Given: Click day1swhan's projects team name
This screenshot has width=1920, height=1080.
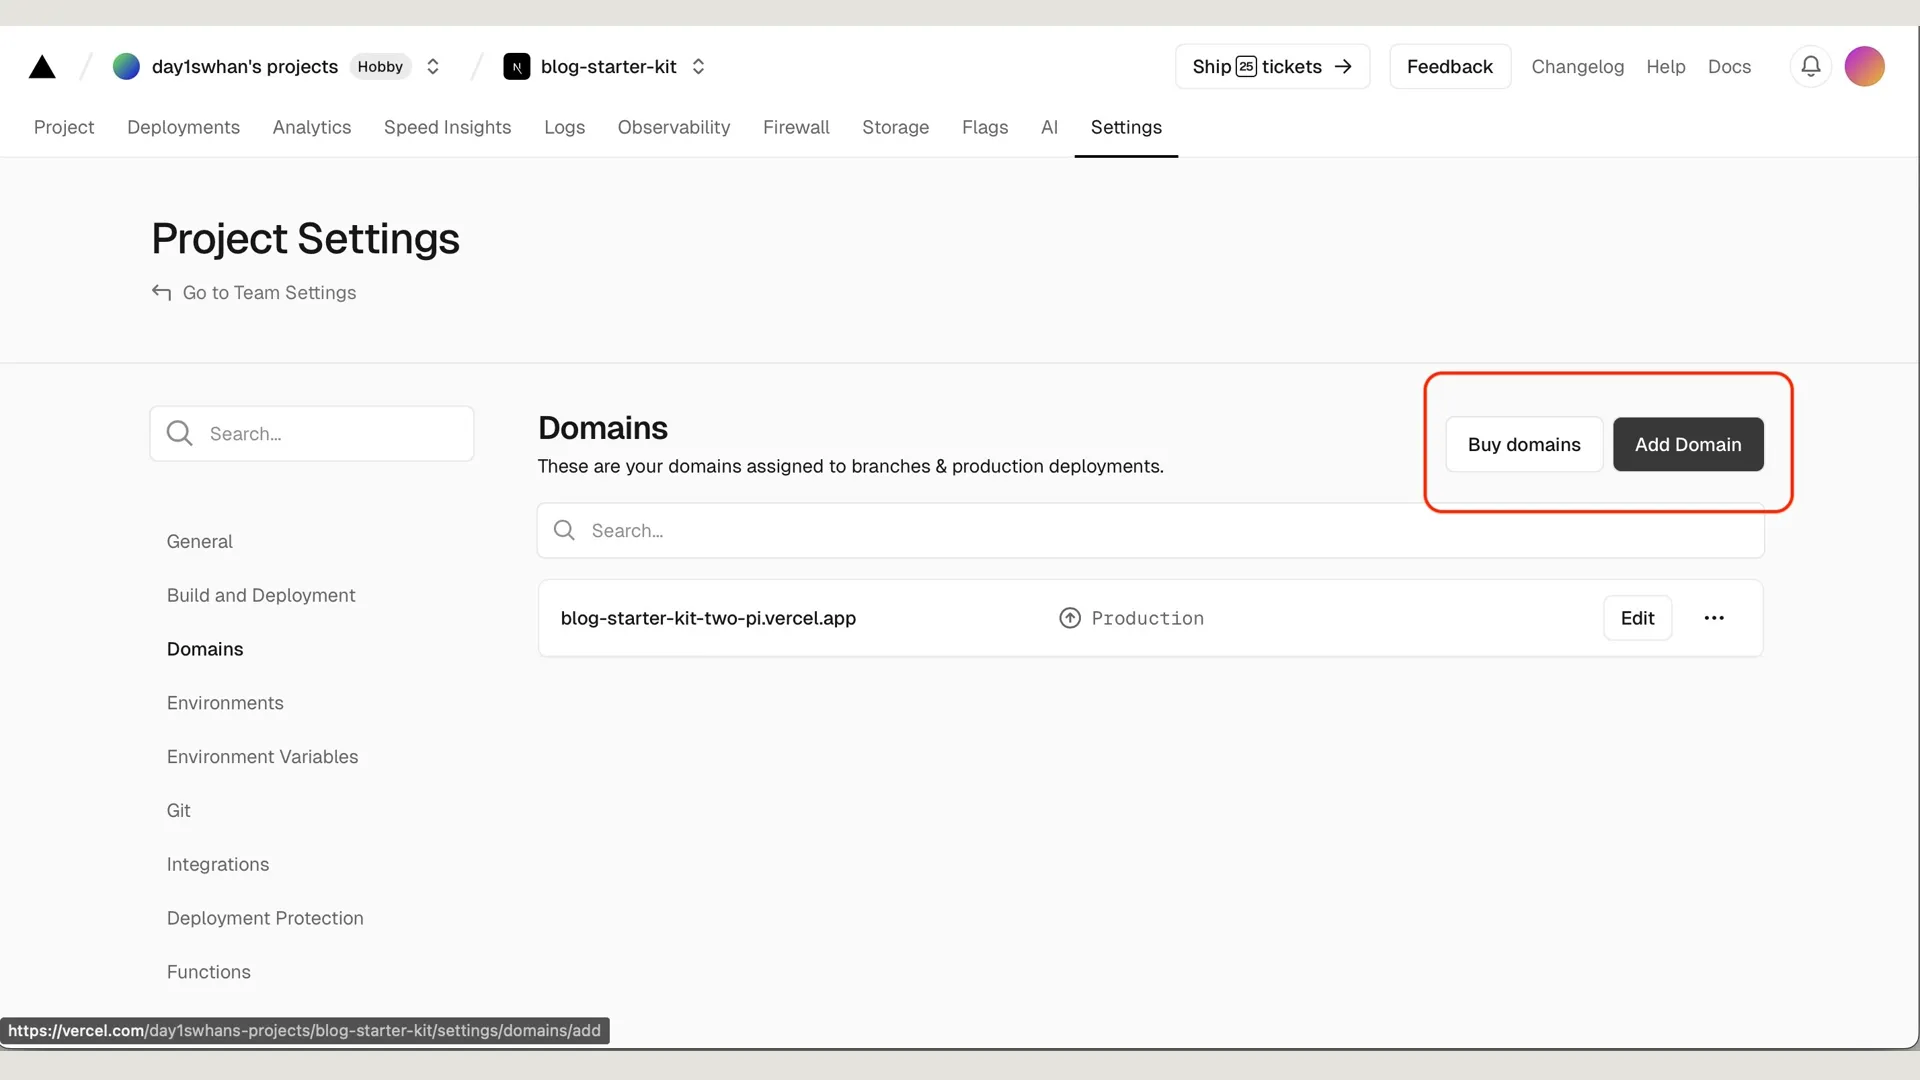Looking at the screenshot, I should [245, 67].
